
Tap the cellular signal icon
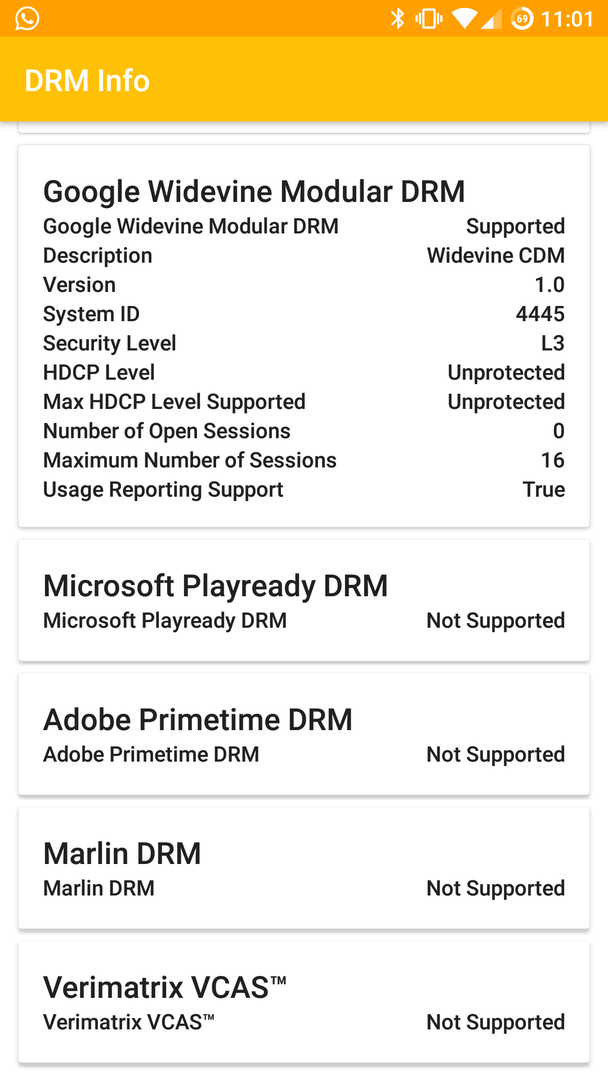(491, 18)
